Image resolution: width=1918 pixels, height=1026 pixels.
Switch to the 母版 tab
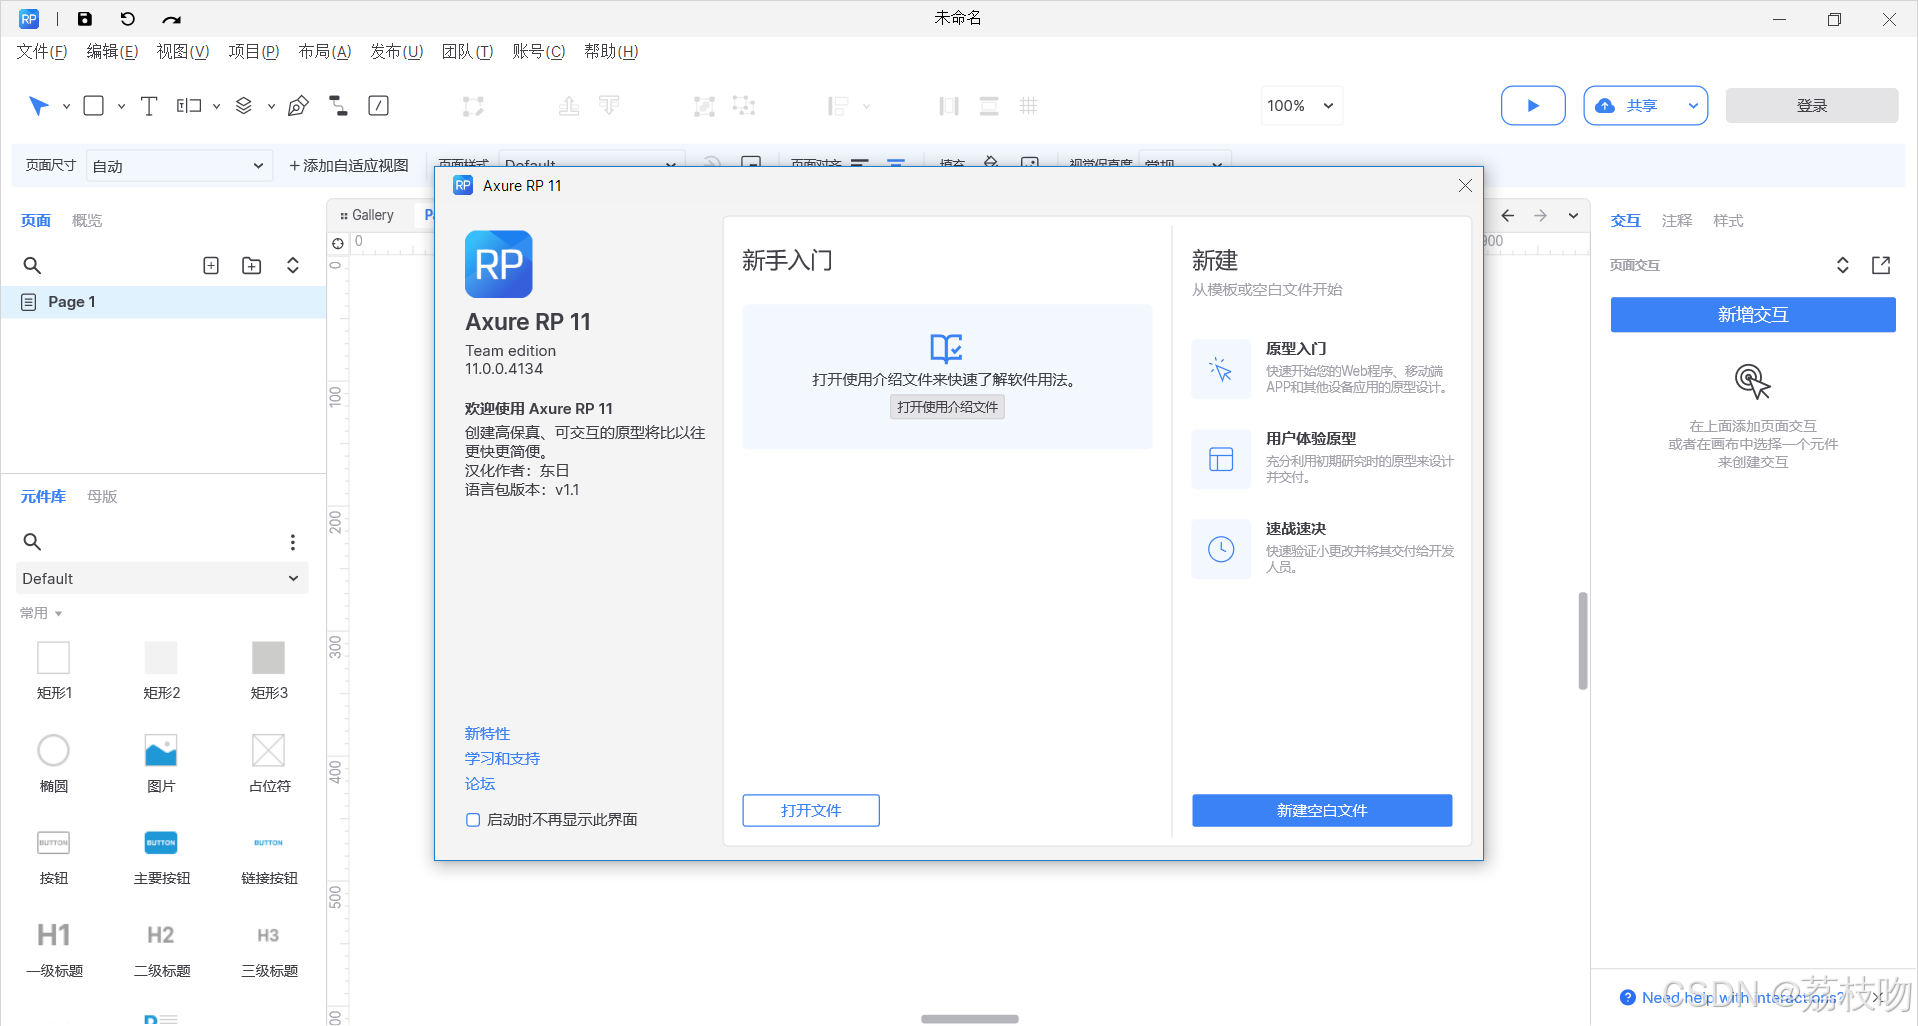(x=100, y=496)
